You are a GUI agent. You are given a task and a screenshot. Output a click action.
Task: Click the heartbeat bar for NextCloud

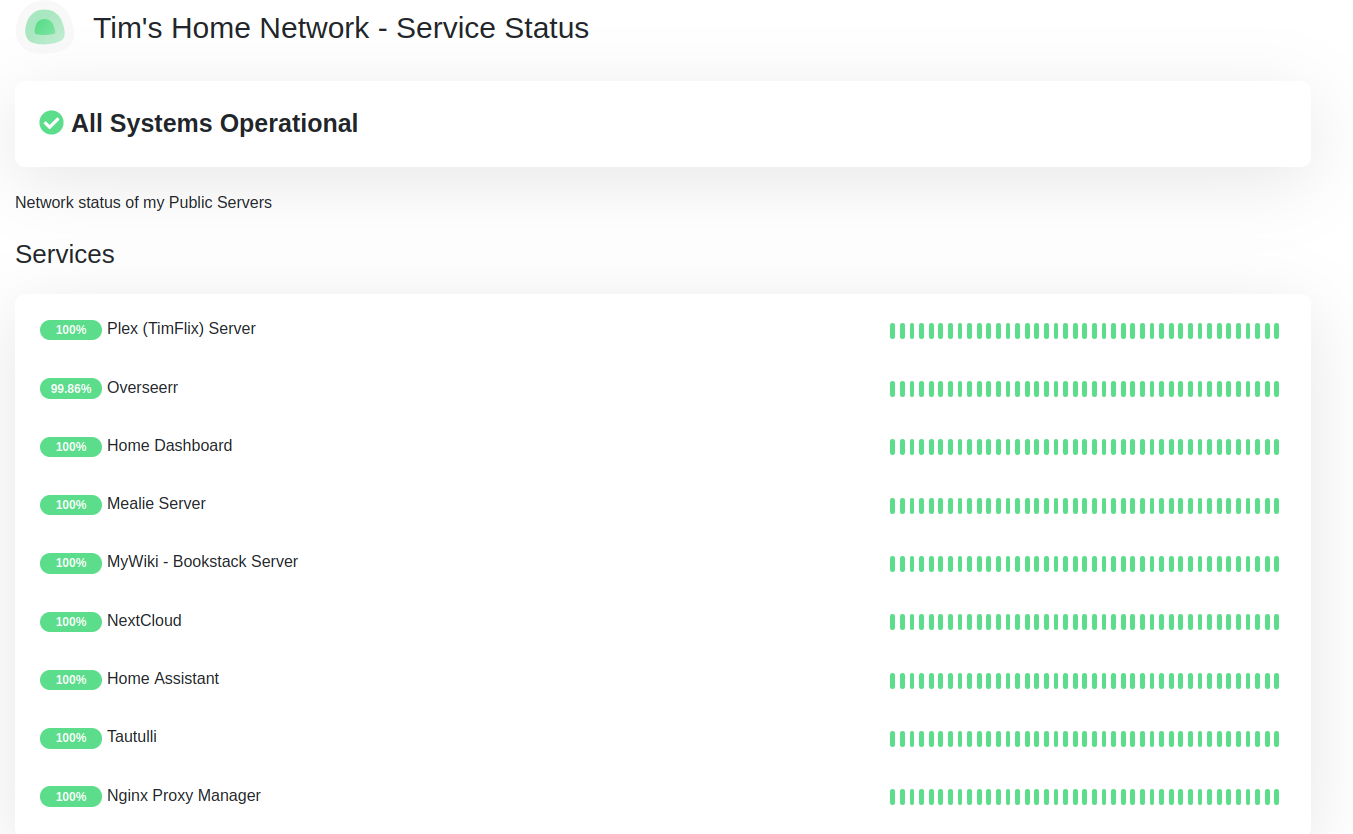1084,622
